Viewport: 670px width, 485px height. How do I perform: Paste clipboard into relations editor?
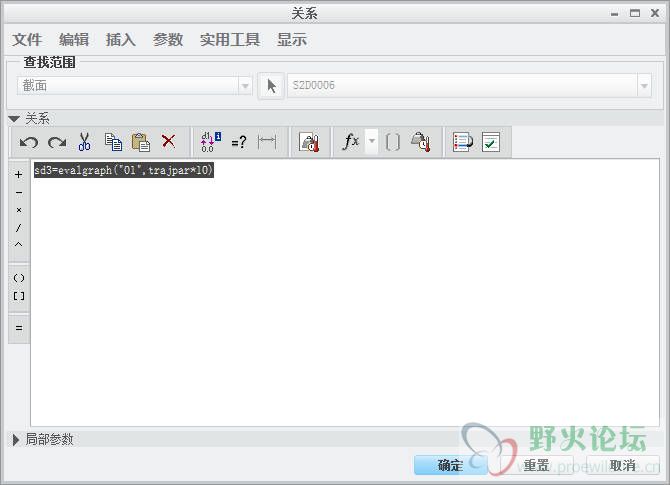[141, 142]
